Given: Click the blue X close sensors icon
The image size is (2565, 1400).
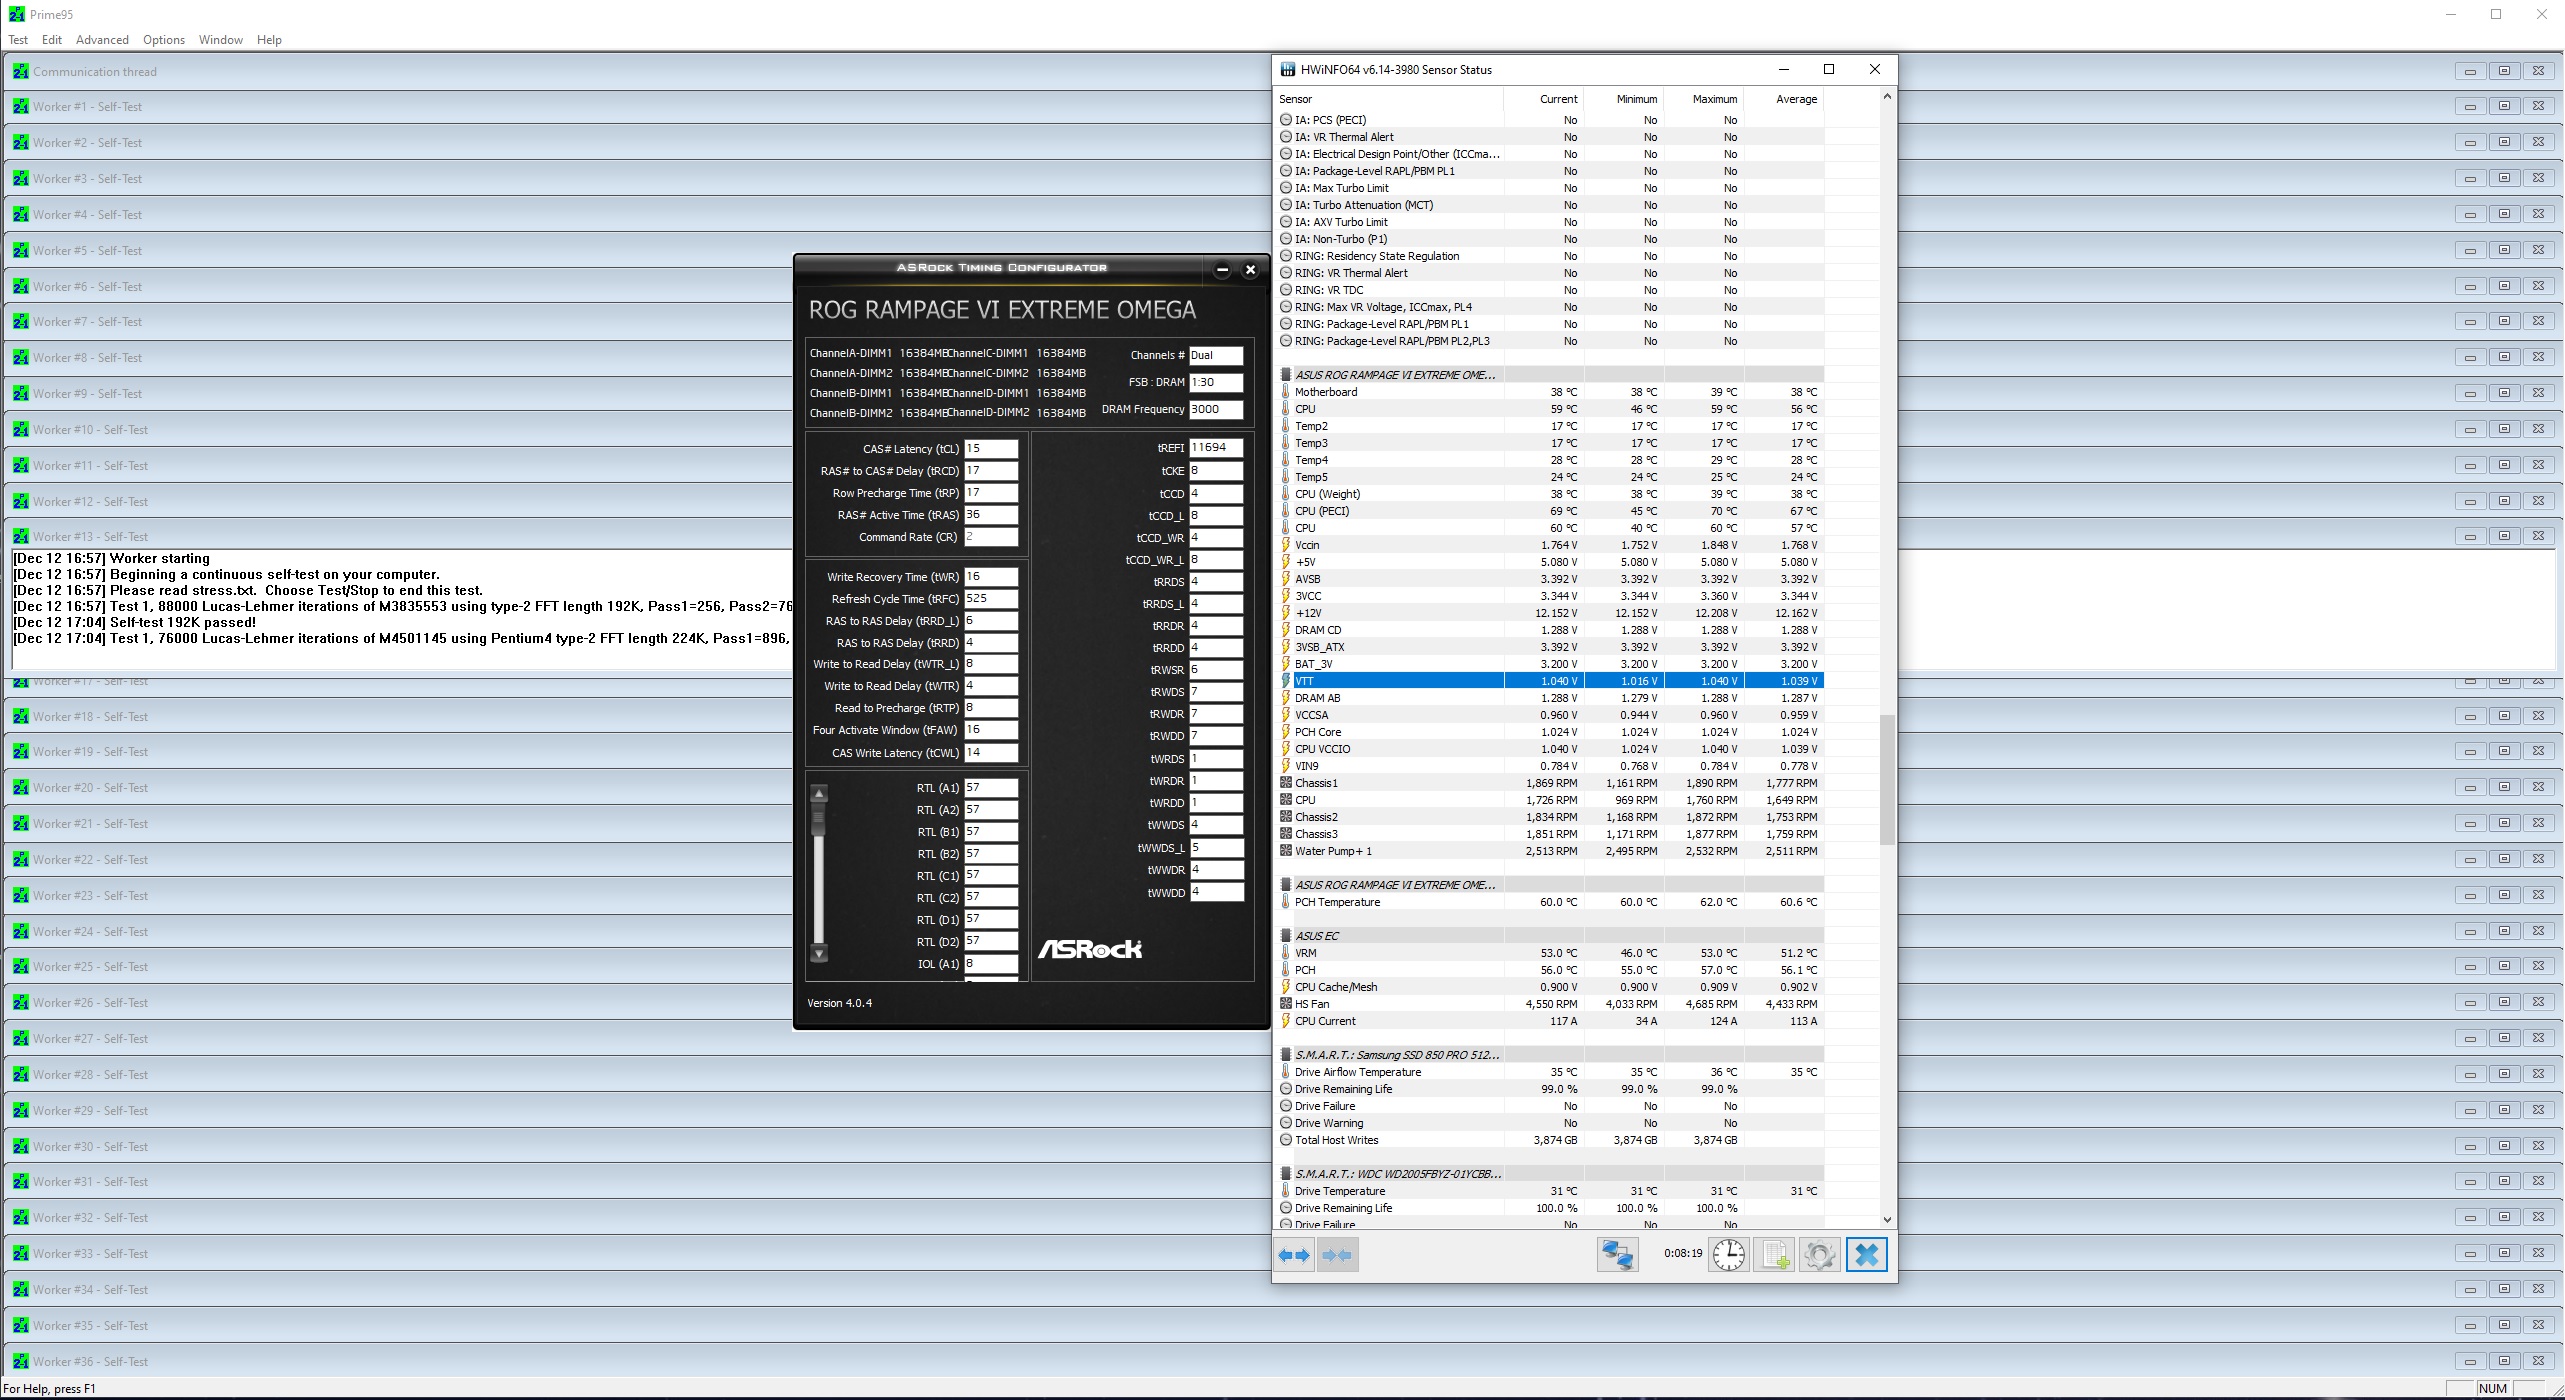Looking at the screenshot, I should tap(1866, 1255).
